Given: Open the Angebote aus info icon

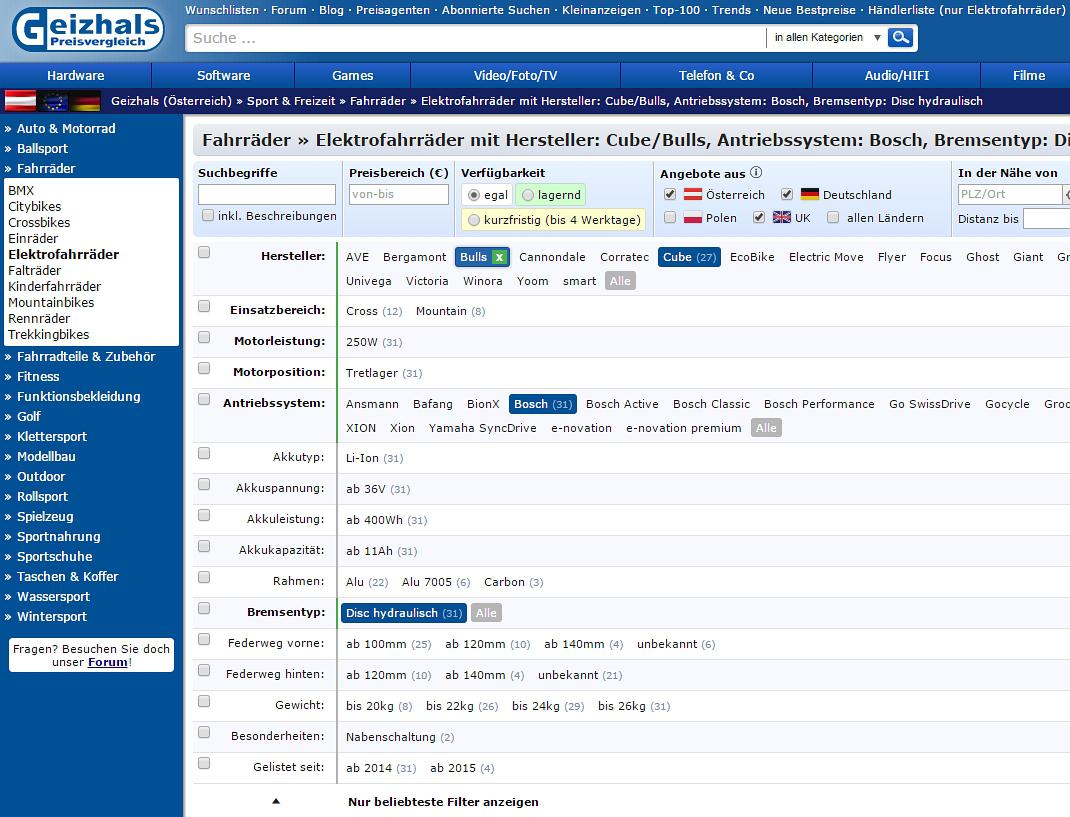Looking at the screenshot, I should pos(756,173).
